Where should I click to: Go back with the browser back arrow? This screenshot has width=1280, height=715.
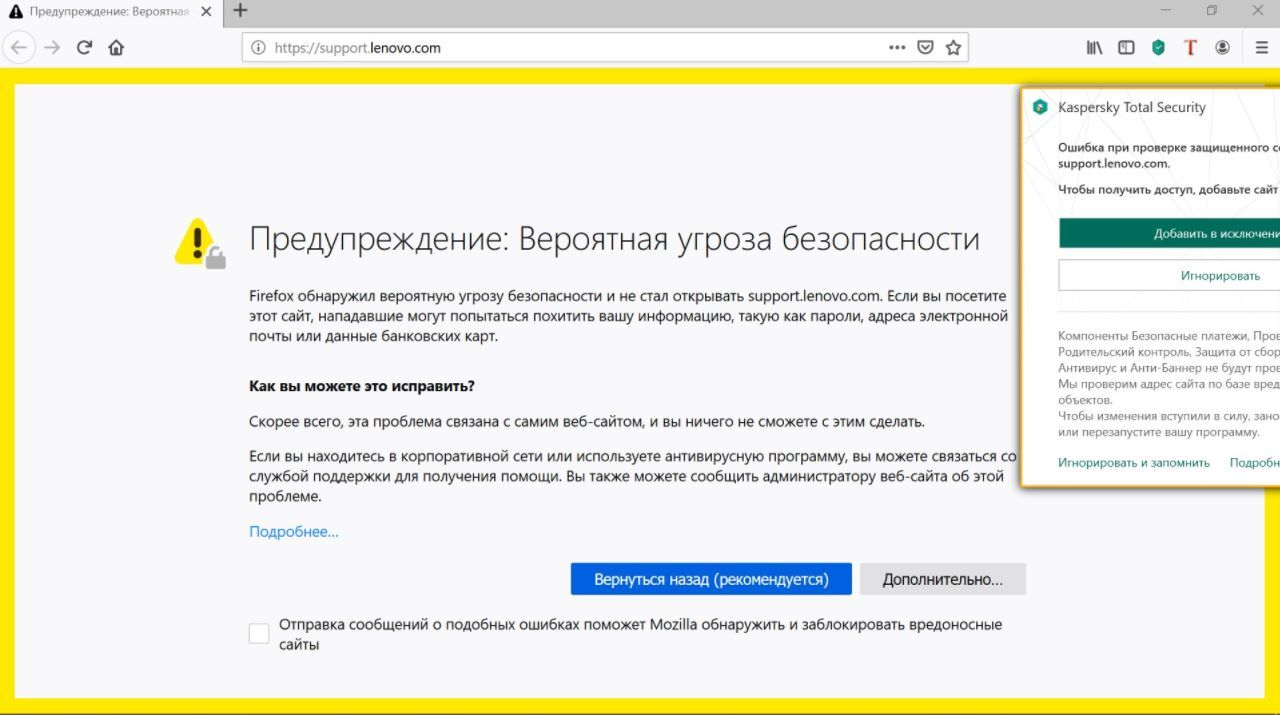19,47
